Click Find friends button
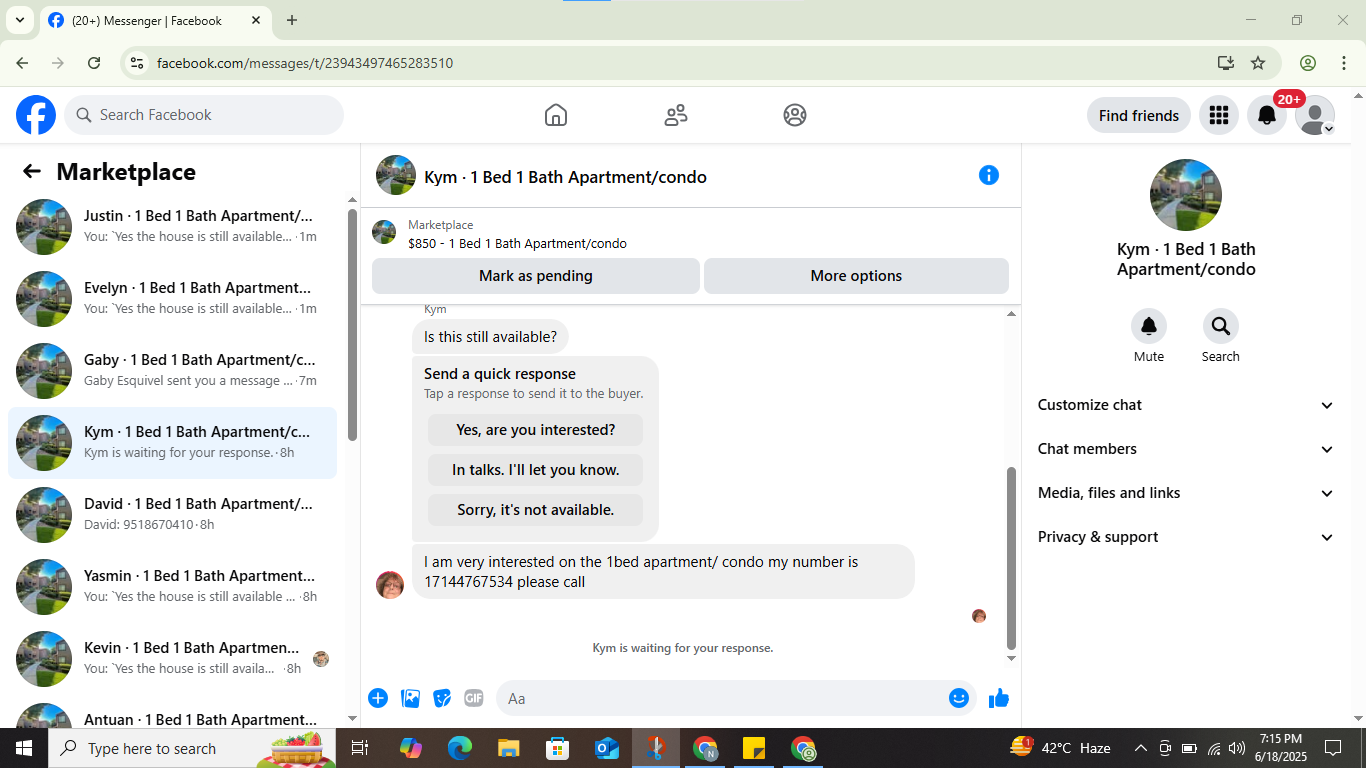The width and height of the screenshot is (1366, 768). 1139,115
